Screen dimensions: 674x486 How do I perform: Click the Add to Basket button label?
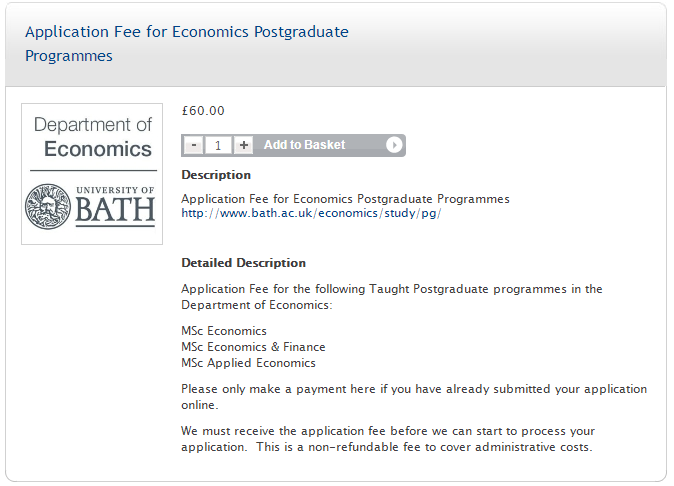304,145
